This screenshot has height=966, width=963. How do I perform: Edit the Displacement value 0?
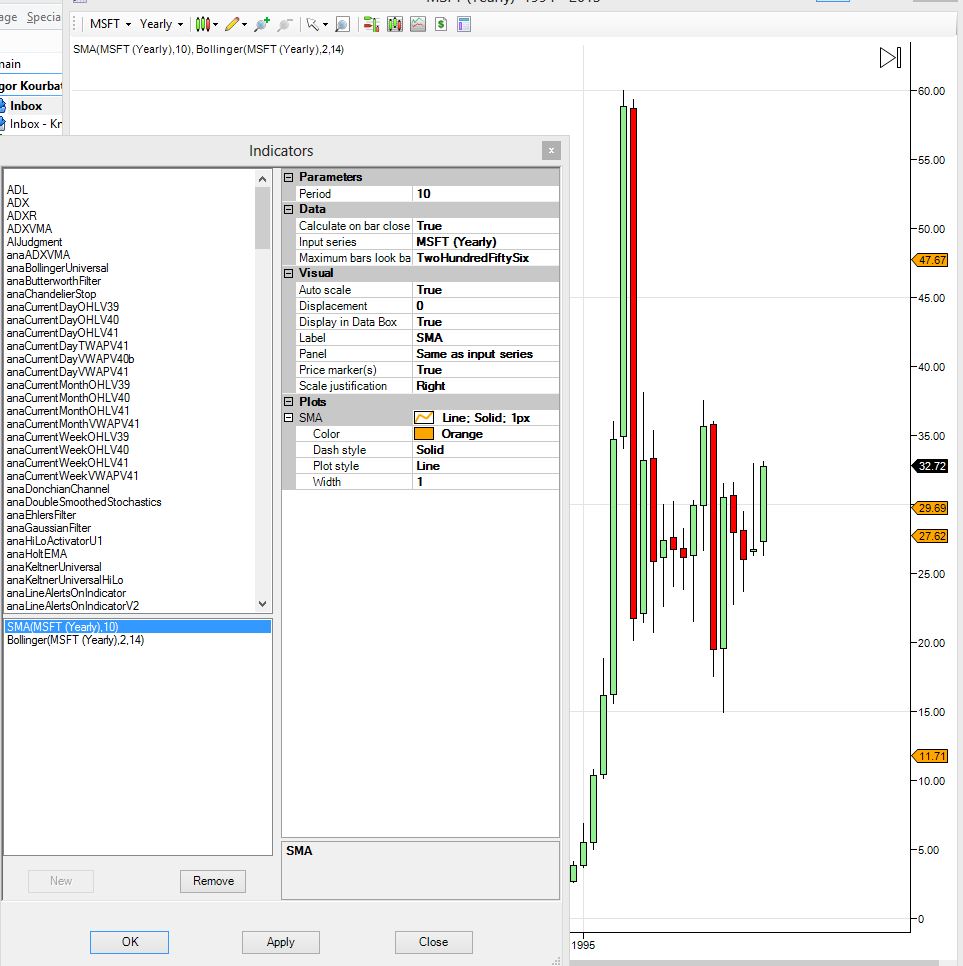pos(486,306)
